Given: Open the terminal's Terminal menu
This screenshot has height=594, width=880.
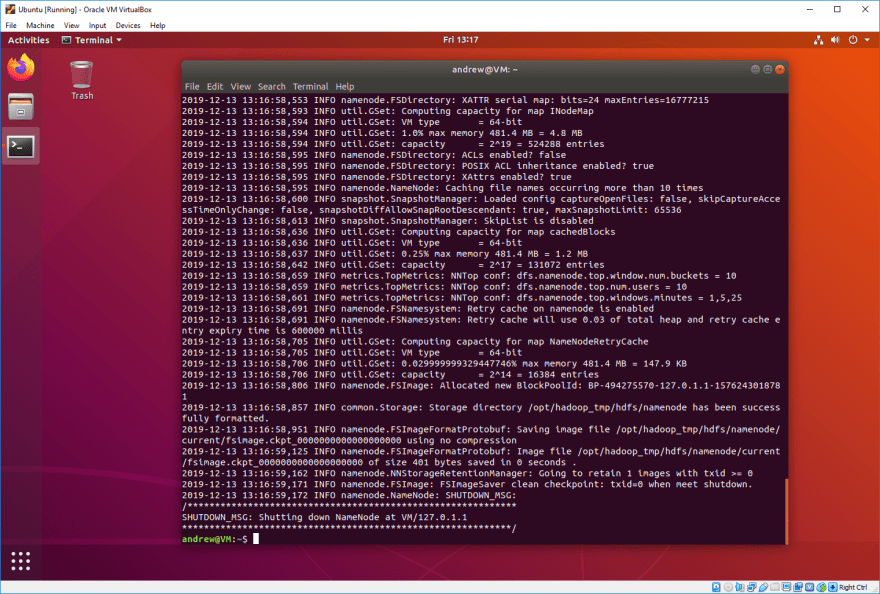Looking at the screenshot, I should [310, 86].
